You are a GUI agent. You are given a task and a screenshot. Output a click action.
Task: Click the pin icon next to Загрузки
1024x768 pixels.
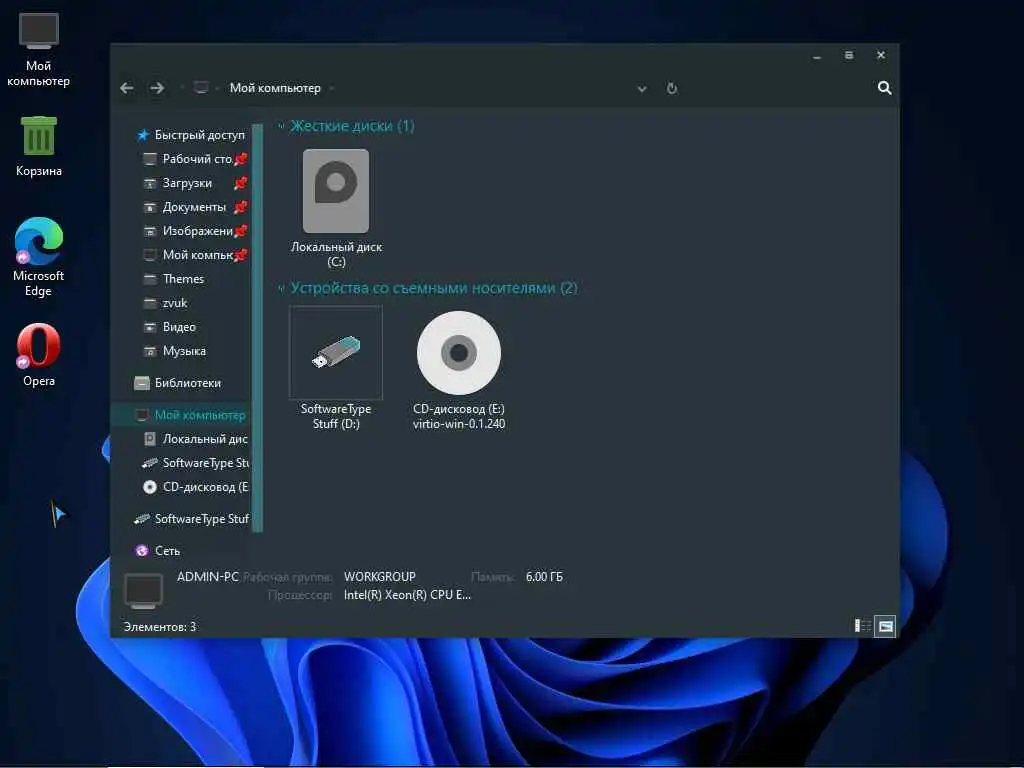(240, 184)
